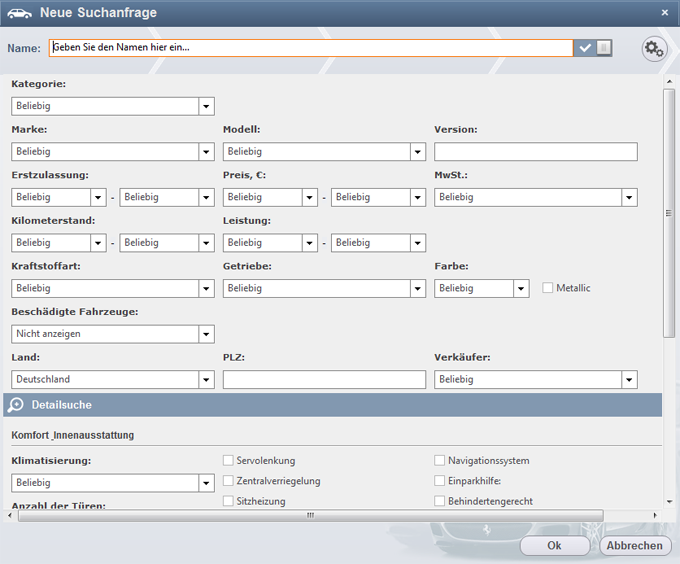Close the Neue Suchanfrage dialog
The width and height of the screenshot is (680, 564).
(665, 13)
